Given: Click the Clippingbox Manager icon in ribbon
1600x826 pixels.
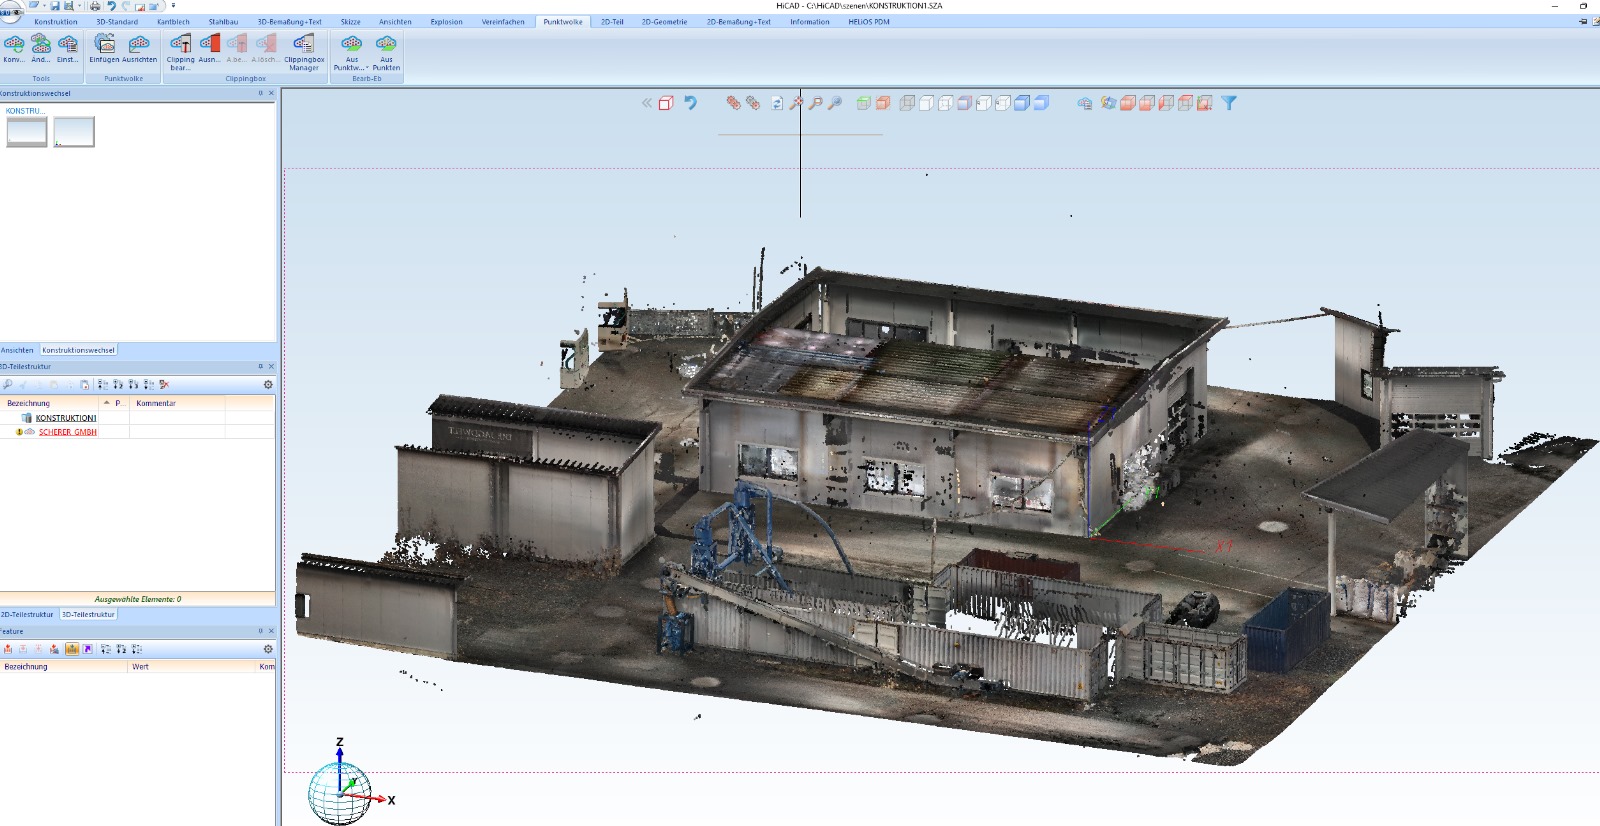Looking at the screenshot, I should 303,45.
